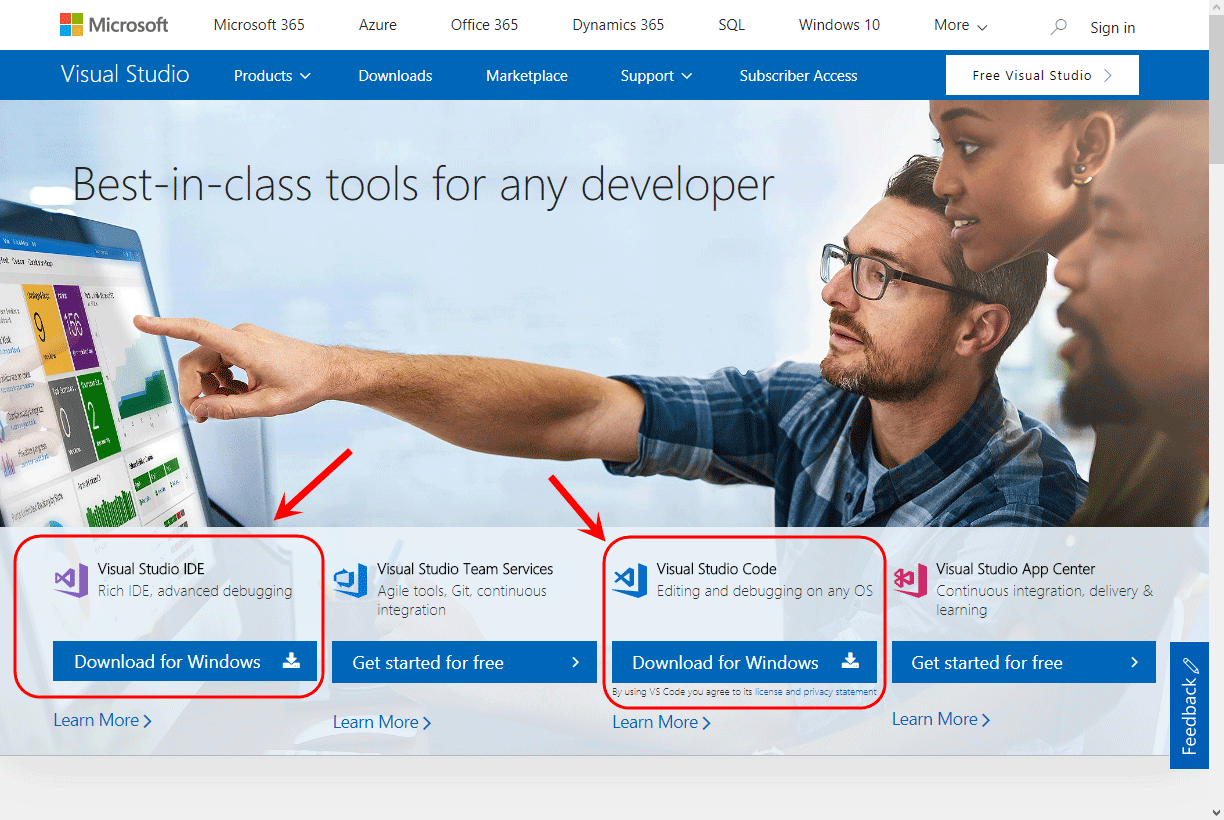
Task: Click the vertical scrollbar thumb
Action: tap(1215, 90)
